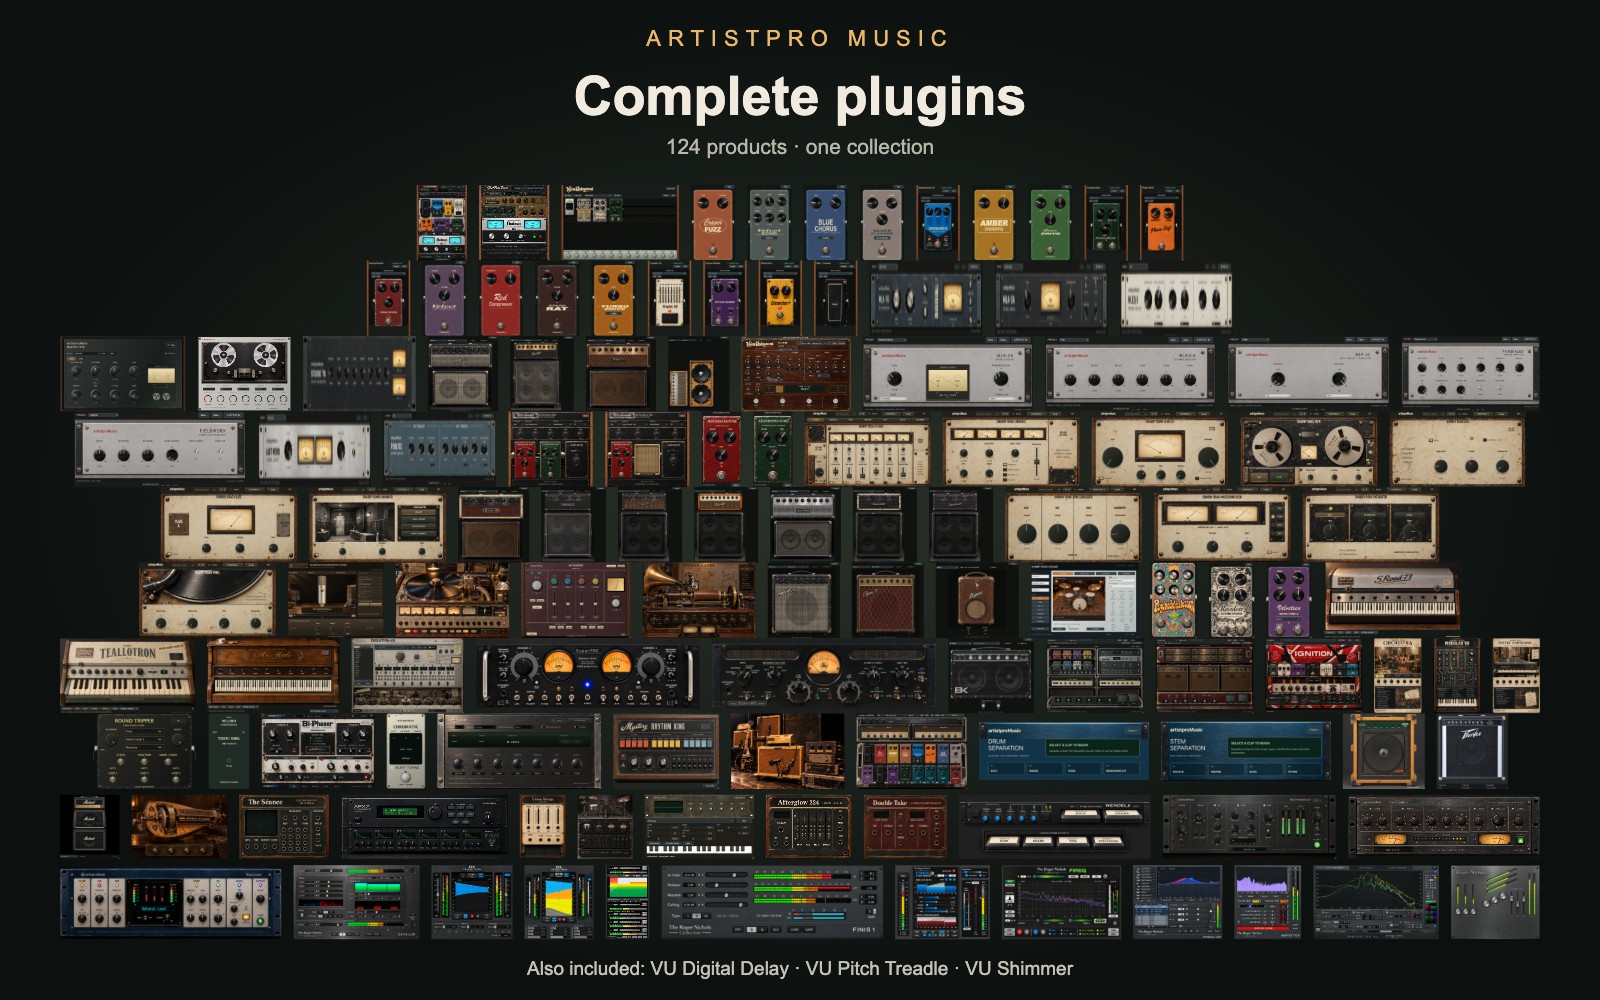Open the Blue Chorus pedal thumbnail

[825, 223]
